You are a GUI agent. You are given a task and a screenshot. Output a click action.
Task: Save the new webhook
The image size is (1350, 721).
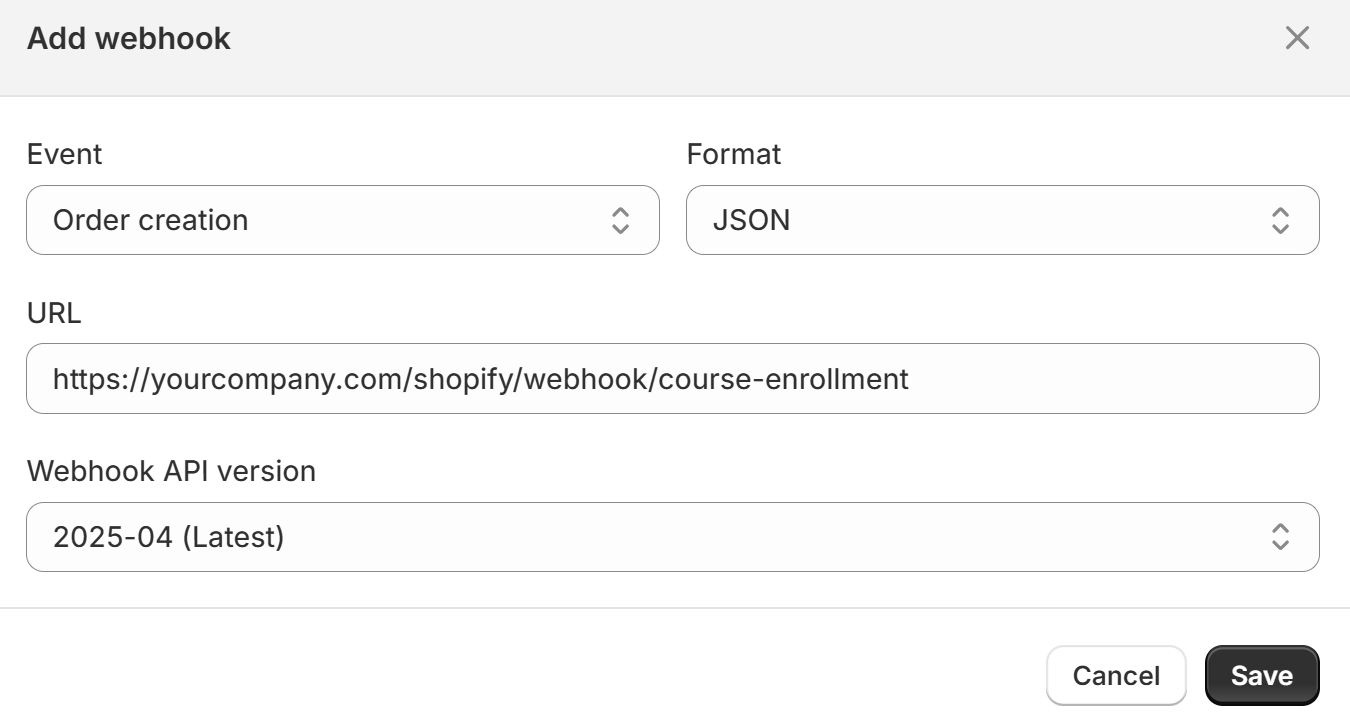tap(1262, 676)
